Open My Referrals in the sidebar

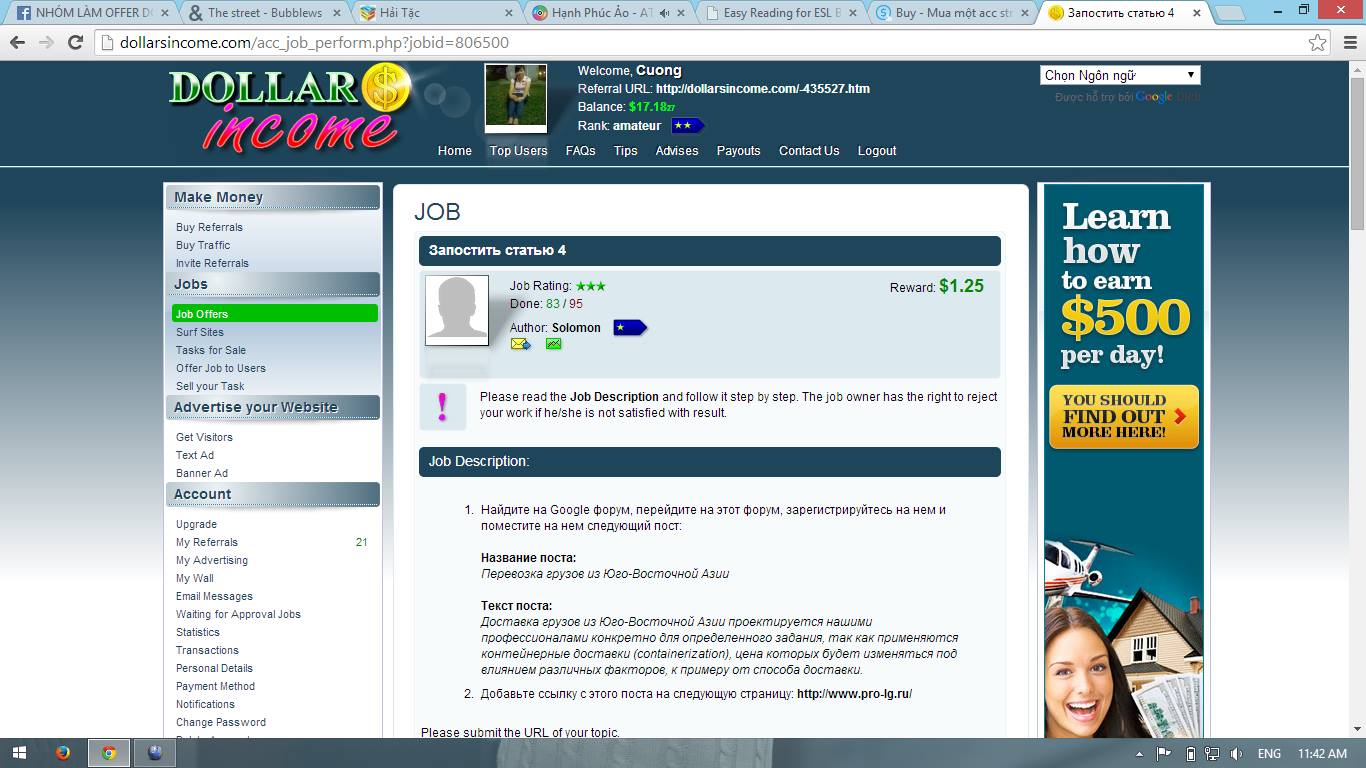pos(207,542)
